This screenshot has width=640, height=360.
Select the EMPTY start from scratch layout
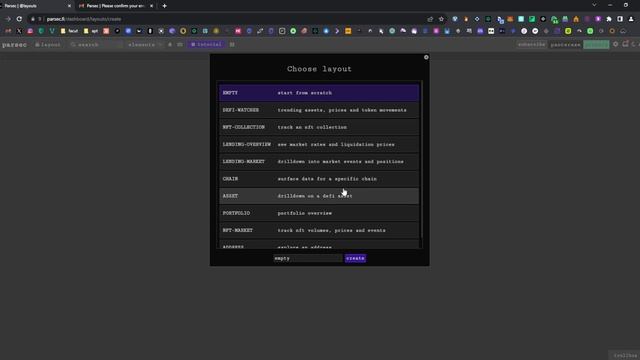(319, 93)
